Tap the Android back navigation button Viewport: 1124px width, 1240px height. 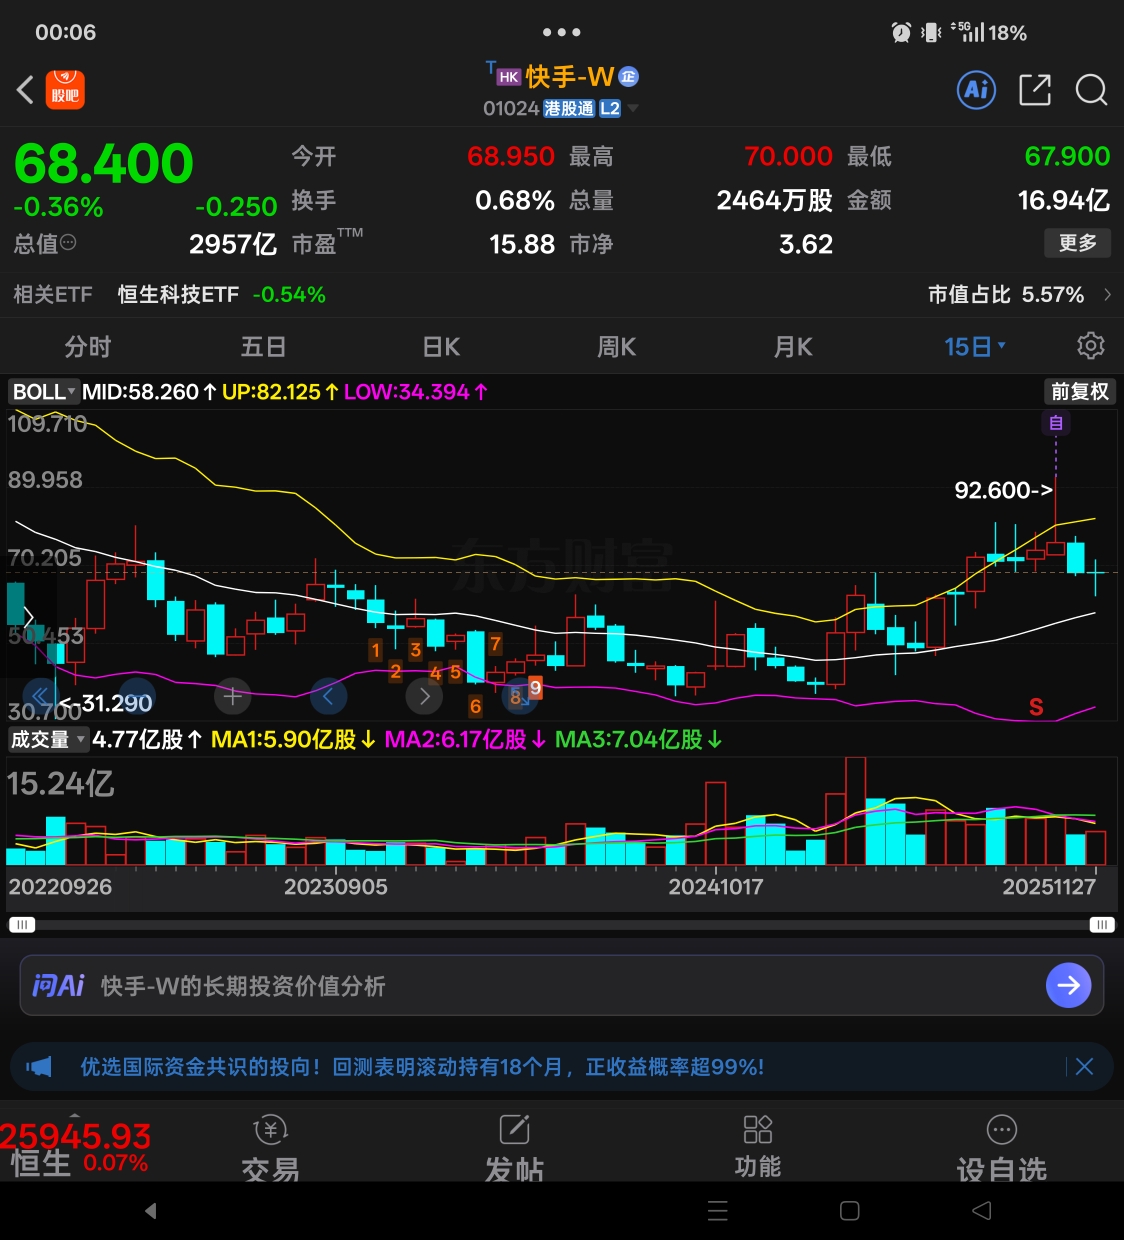(x=982, y=1211)
